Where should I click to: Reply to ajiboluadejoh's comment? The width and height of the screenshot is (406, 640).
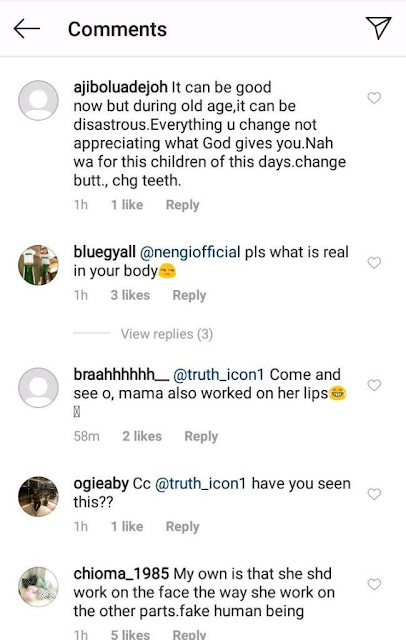click(182, 205)
